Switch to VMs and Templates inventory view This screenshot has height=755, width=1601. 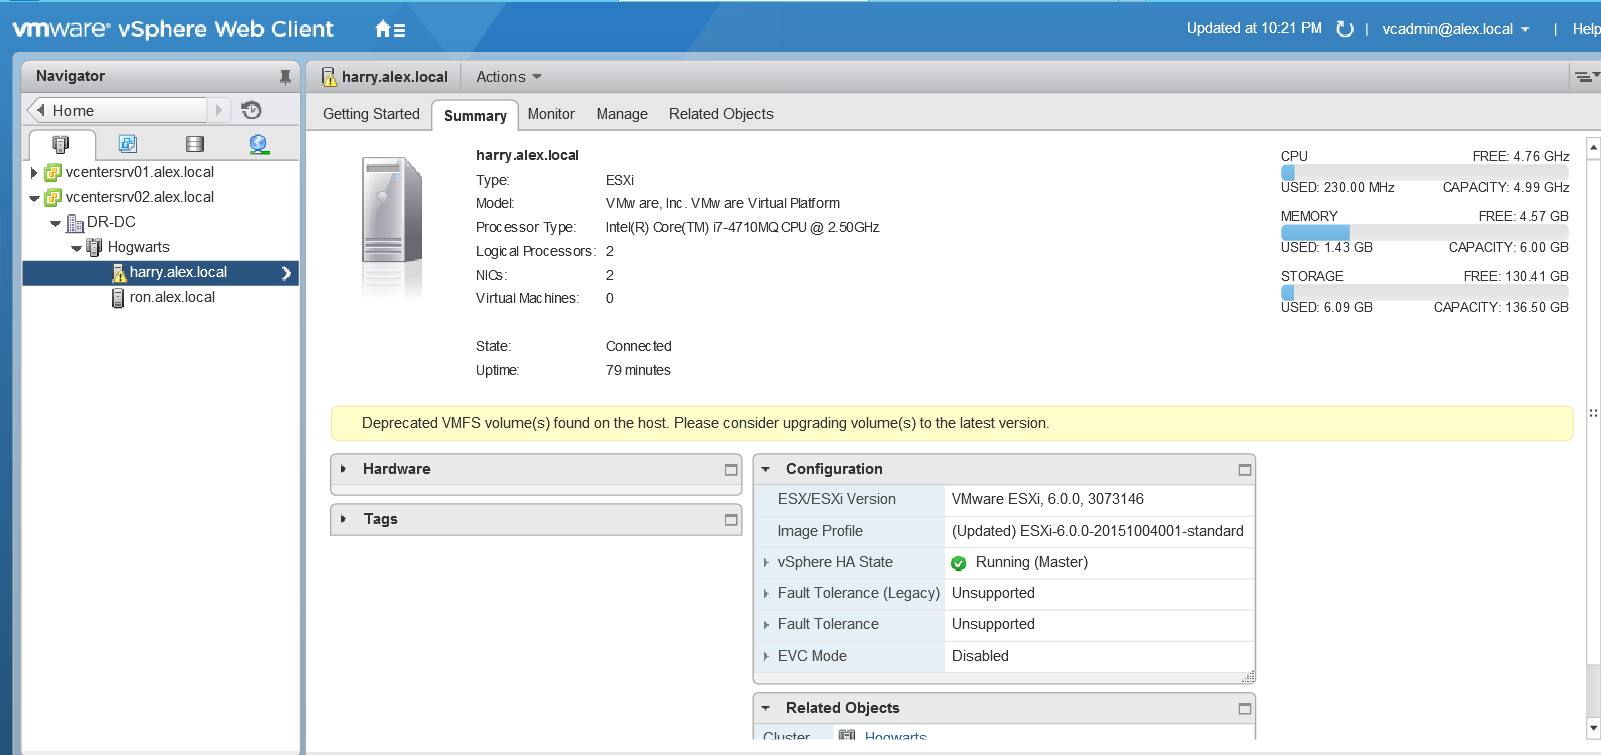click(128, 144)
